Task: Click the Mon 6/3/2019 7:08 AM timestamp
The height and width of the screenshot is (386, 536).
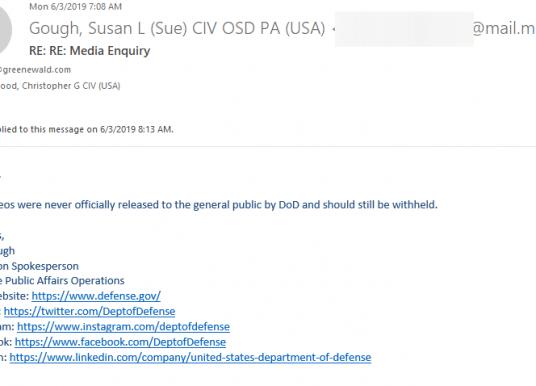Action: click(x=76, y=6)
